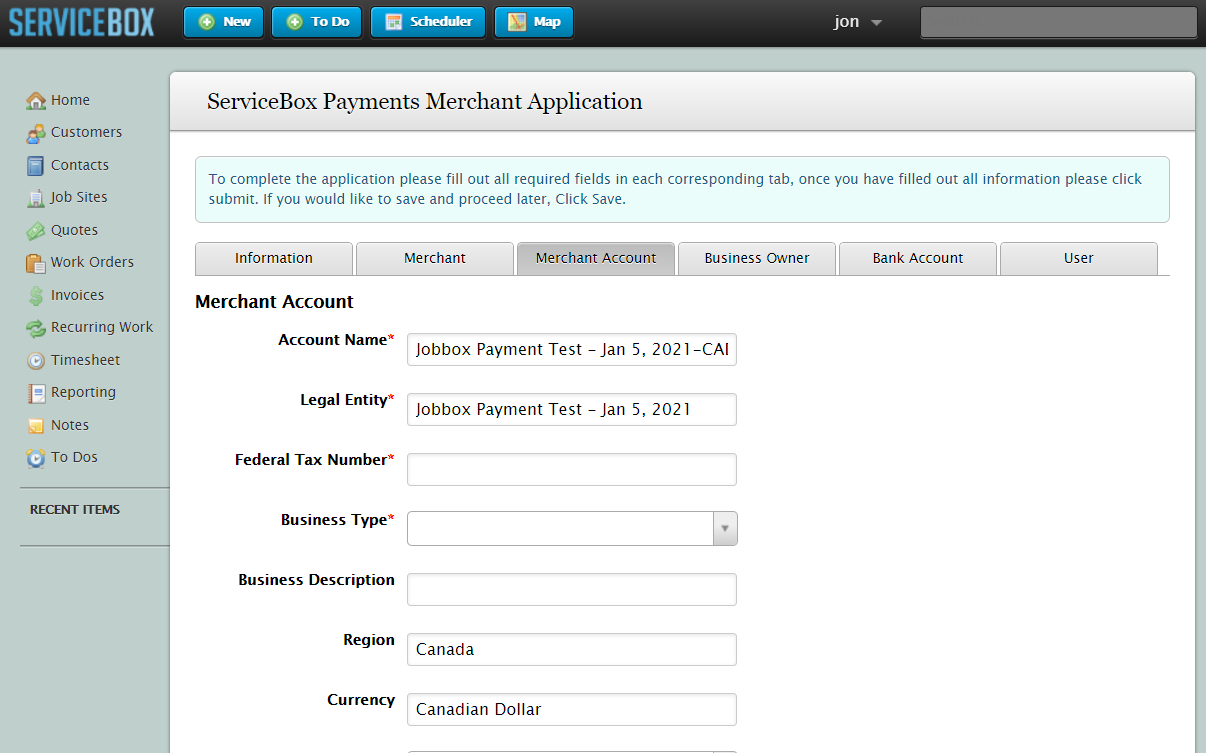
Task: Click the New button label
Action: [237, 22]
